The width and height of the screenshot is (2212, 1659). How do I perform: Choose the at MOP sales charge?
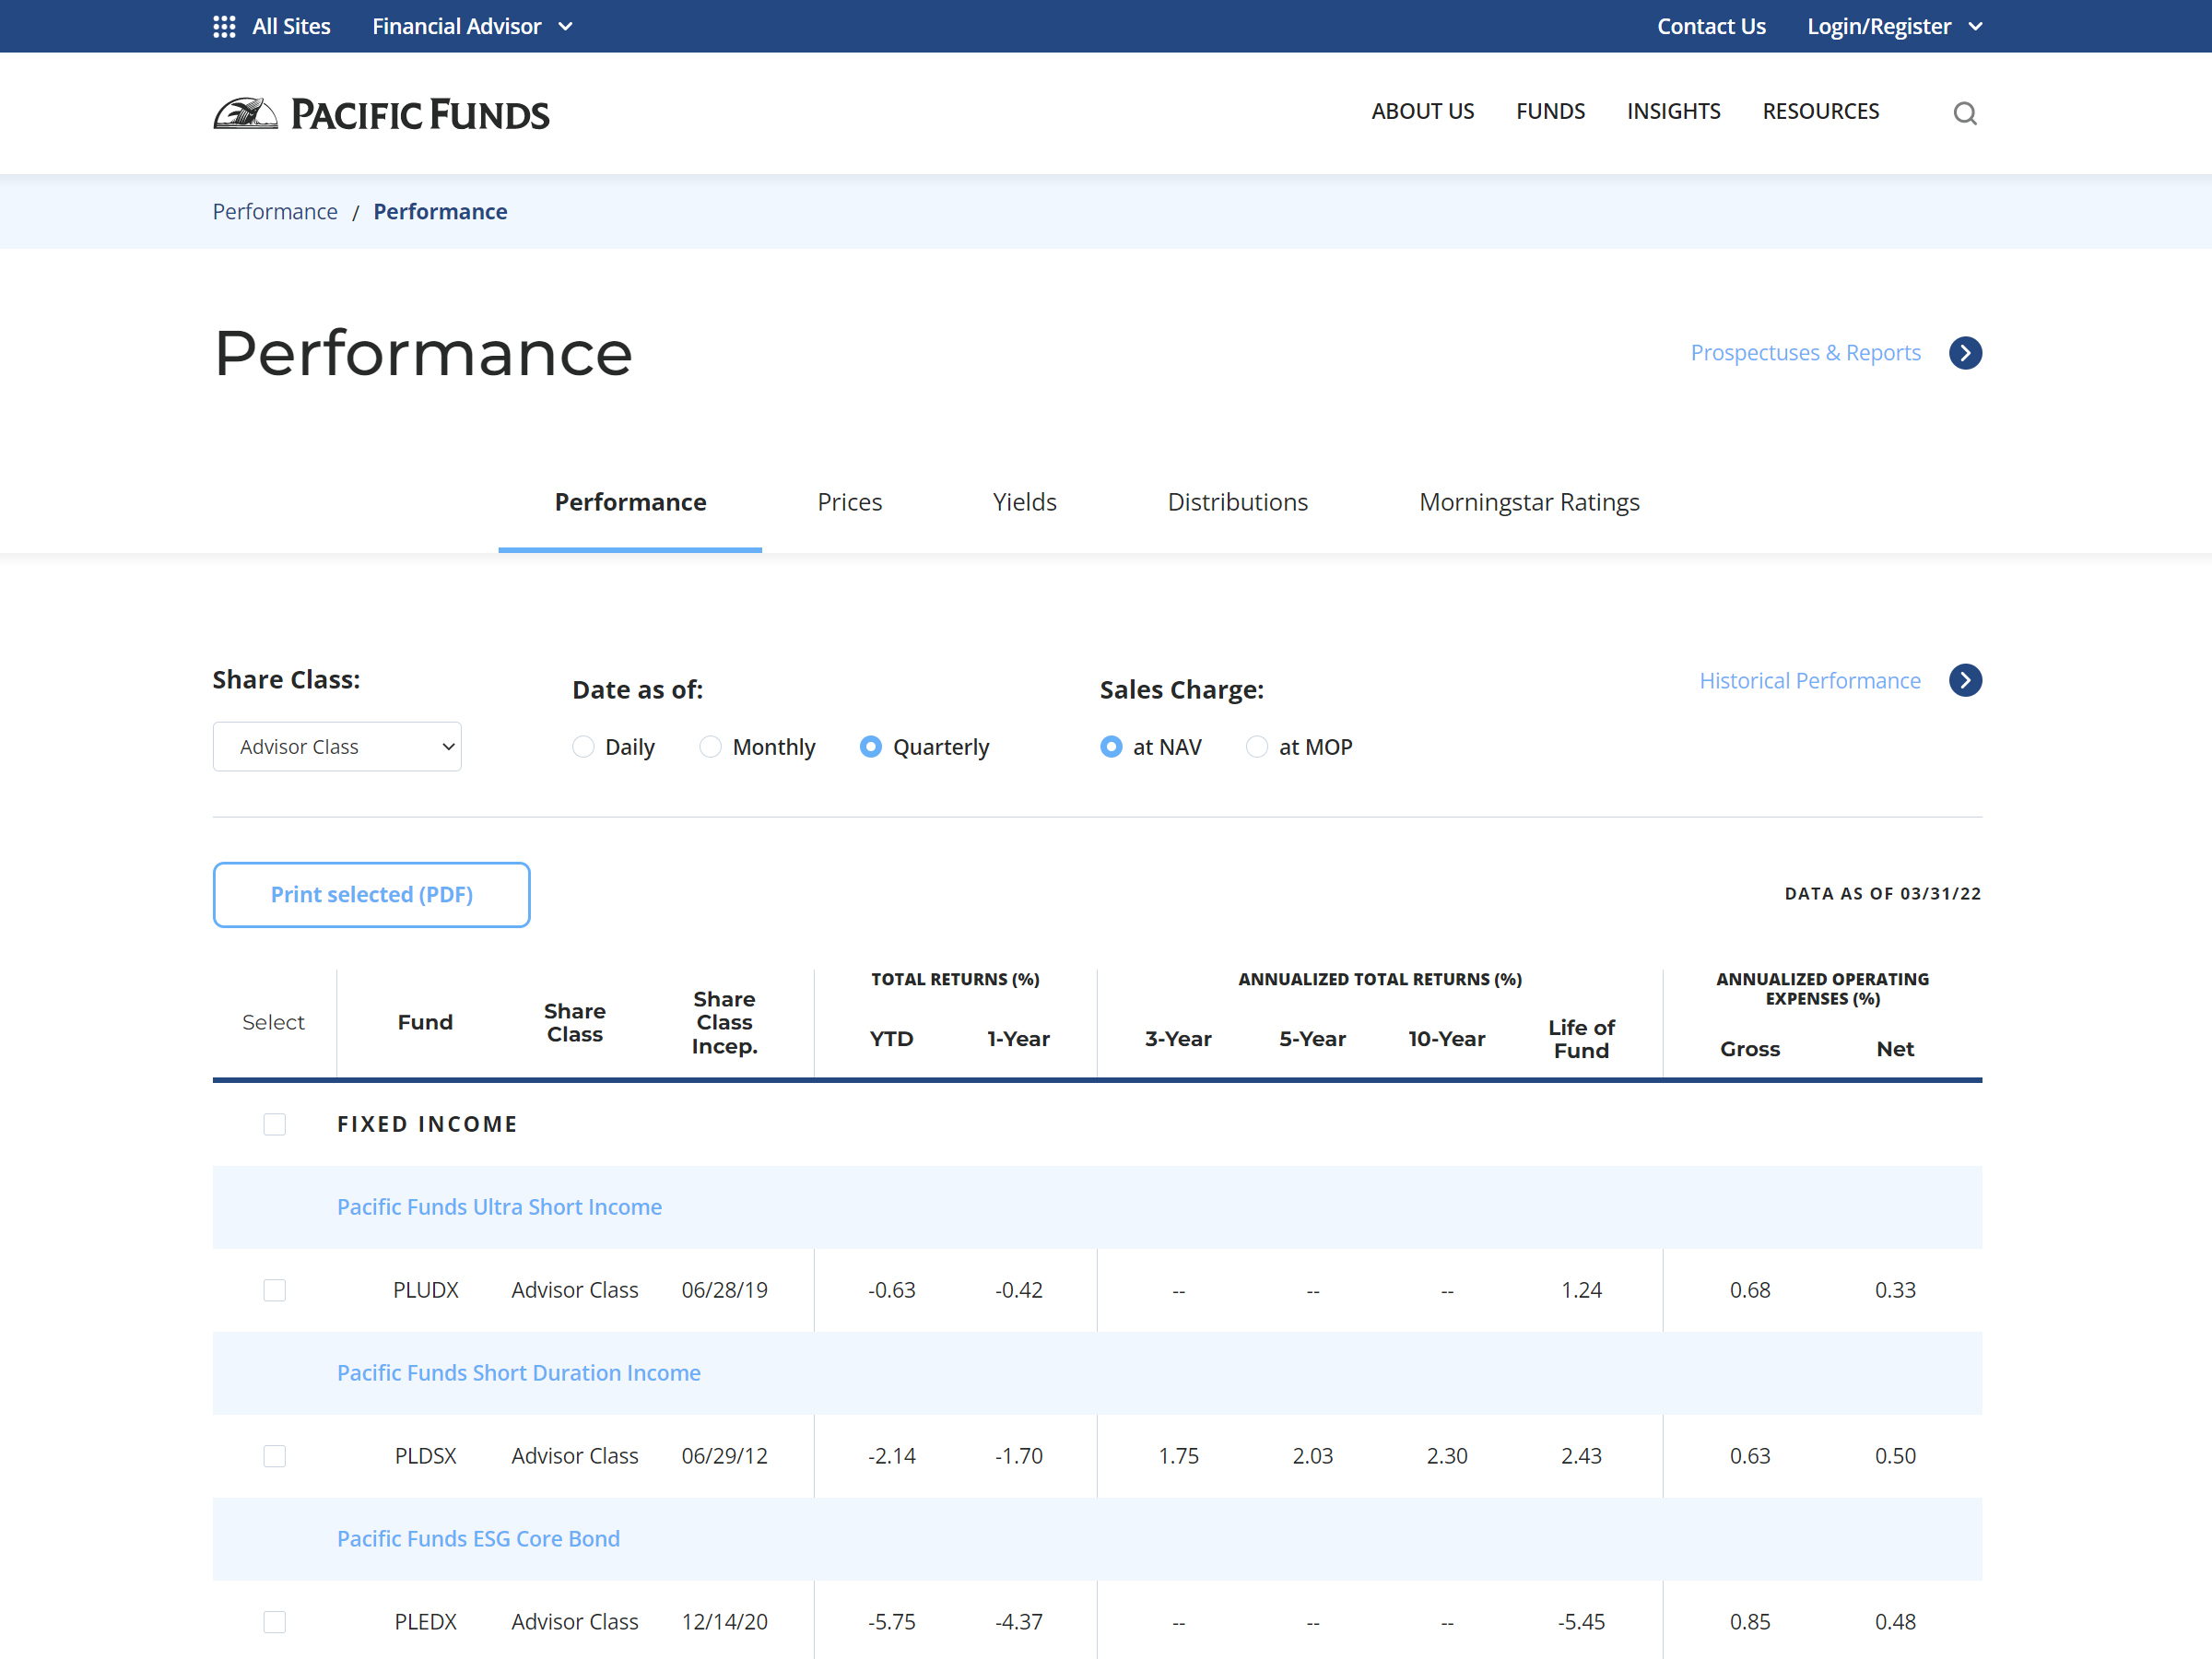1257,747
